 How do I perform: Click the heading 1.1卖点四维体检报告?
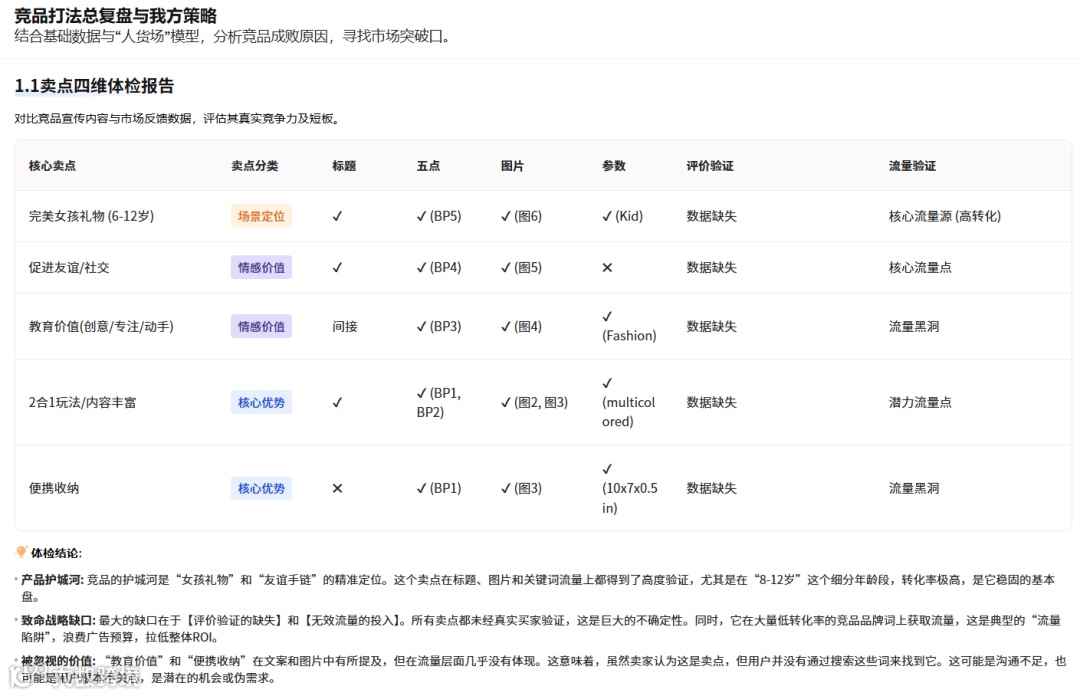coord(94,86)
